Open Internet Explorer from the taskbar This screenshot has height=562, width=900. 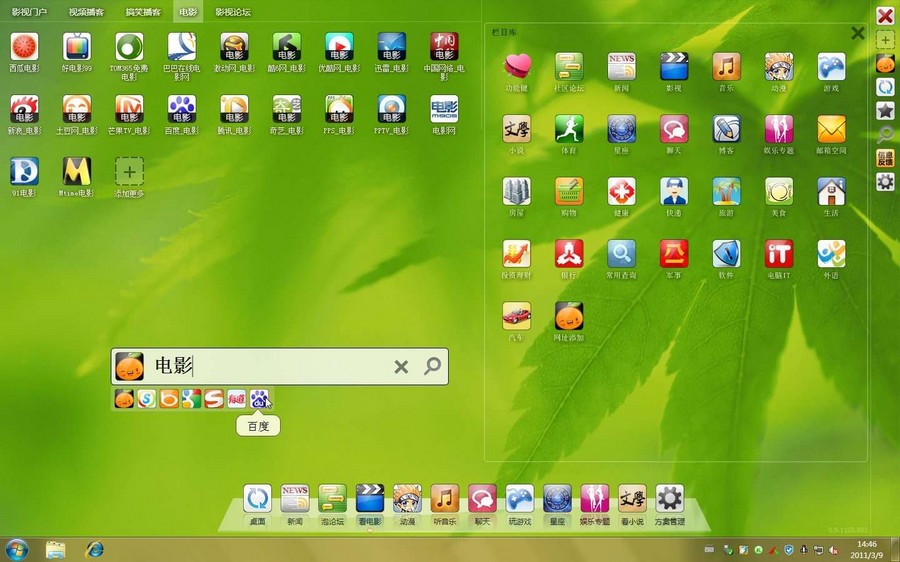[x=95, y=549]
